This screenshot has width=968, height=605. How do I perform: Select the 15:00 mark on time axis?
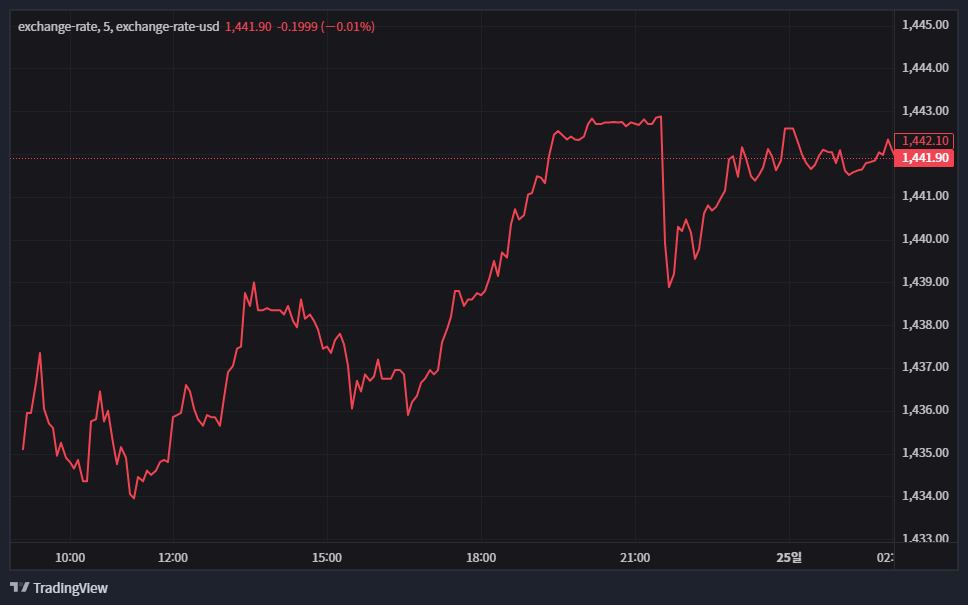tap(327, 557)
